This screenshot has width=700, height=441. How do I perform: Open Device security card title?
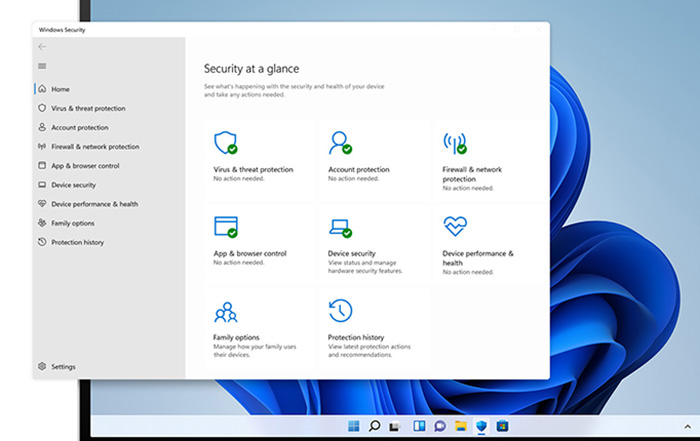pos(351,254)
